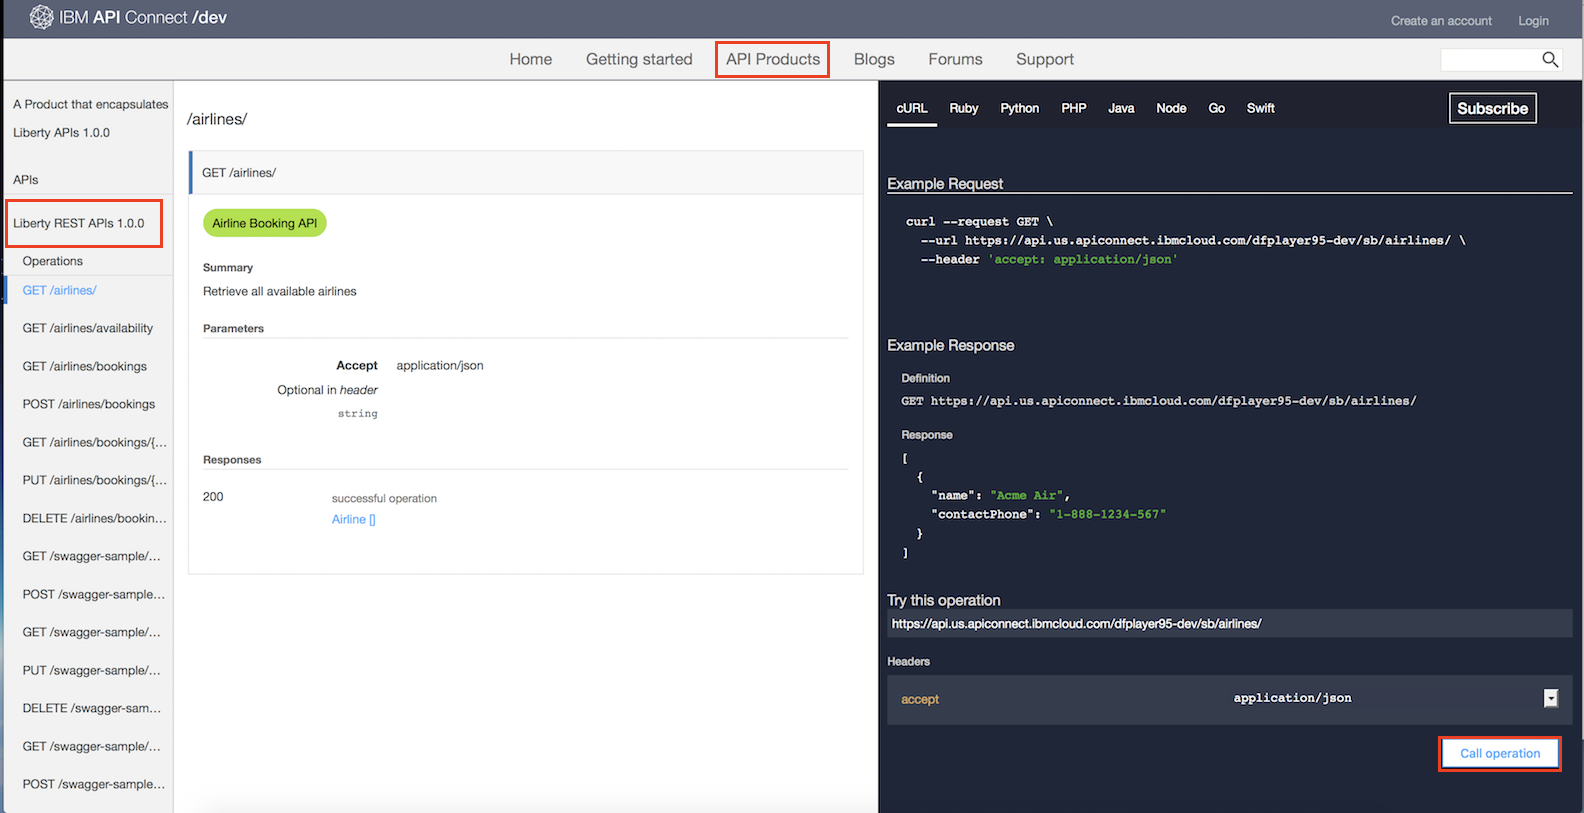Viewport: 1584px width, 813px height.
Task: Click the Login link
Action: tap(1533, 21)
